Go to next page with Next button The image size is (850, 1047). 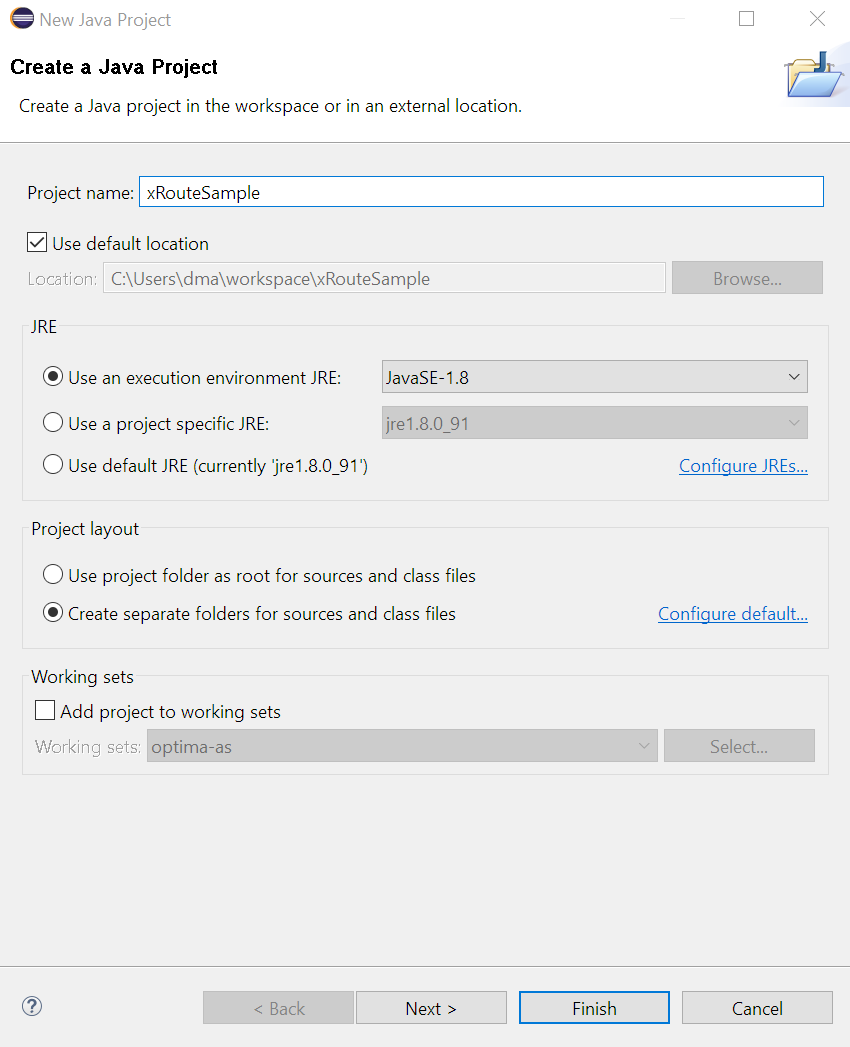pos(431,1008)
